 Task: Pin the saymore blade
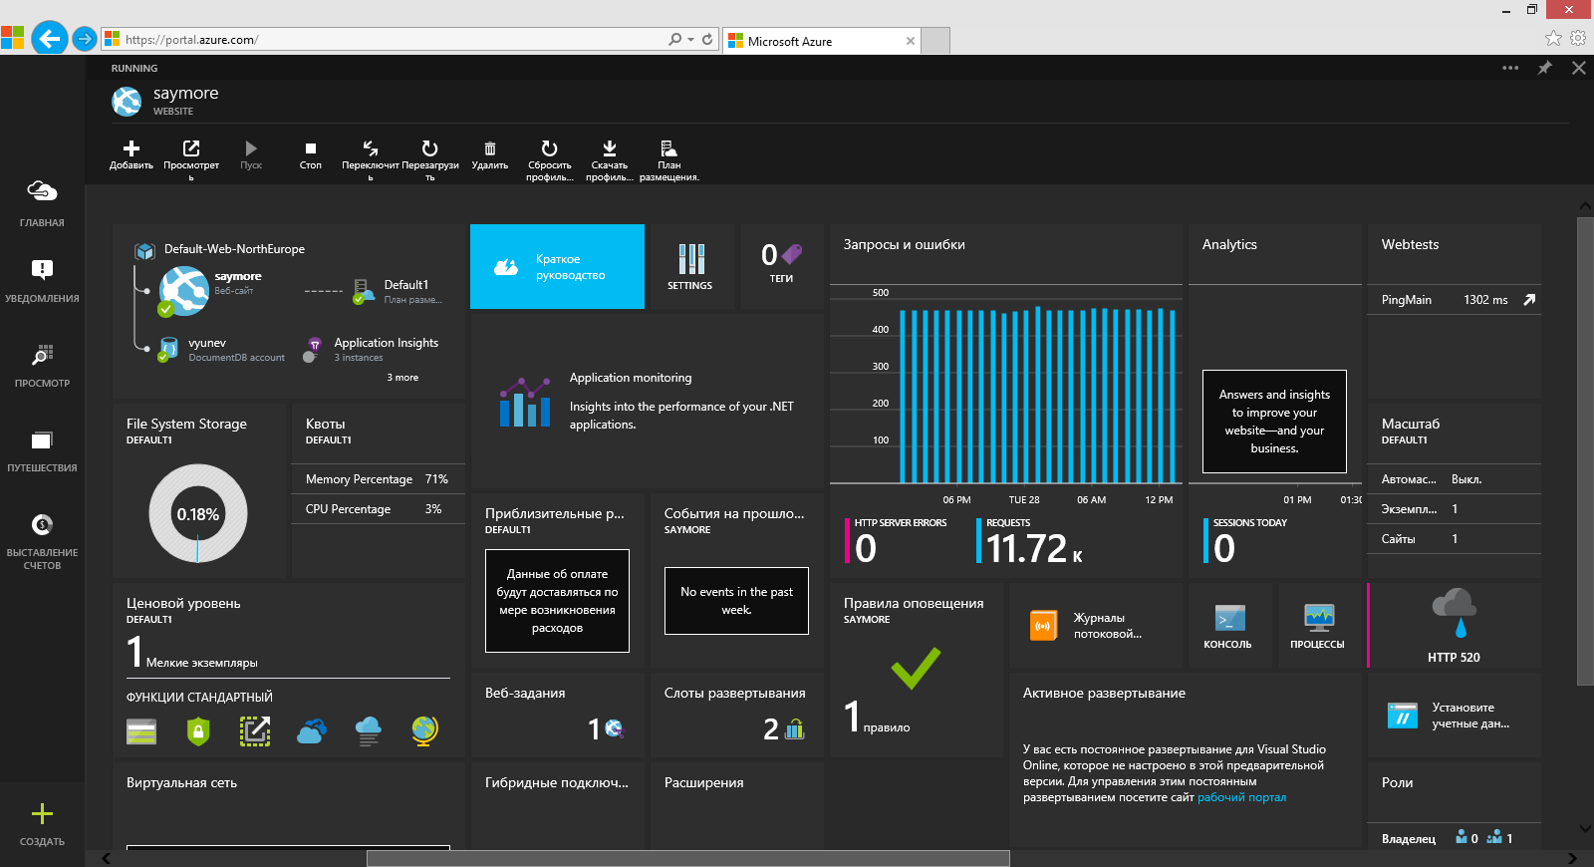pos(1545,68)
